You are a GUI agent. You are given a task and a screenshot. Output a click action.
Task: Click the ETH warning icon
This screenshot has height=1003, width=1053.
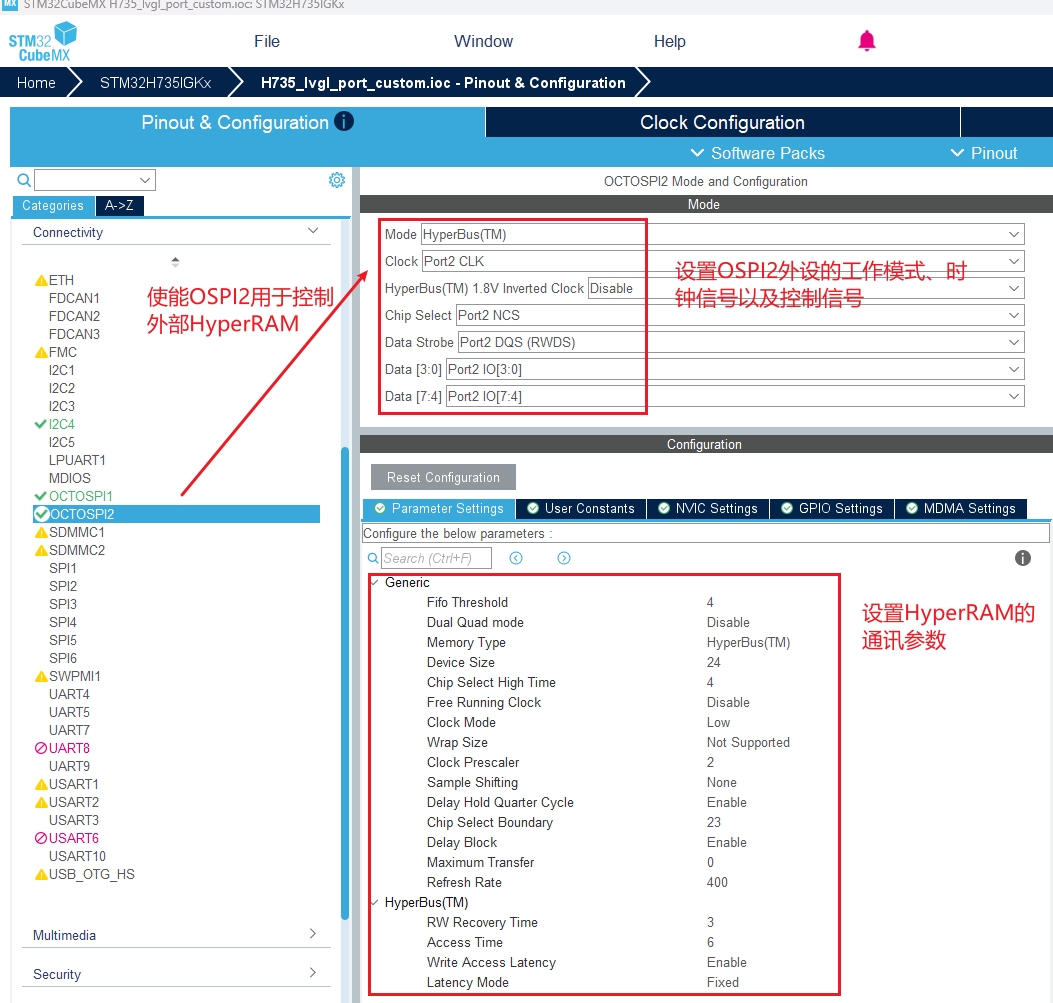tap(41, 281)
